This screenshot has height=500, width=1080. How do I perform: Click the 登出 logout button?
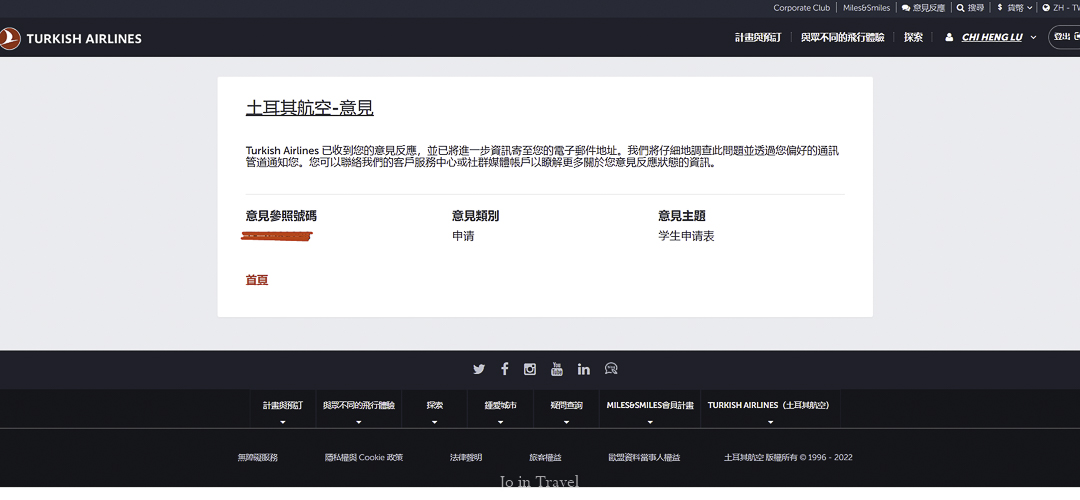point(1064,38)
